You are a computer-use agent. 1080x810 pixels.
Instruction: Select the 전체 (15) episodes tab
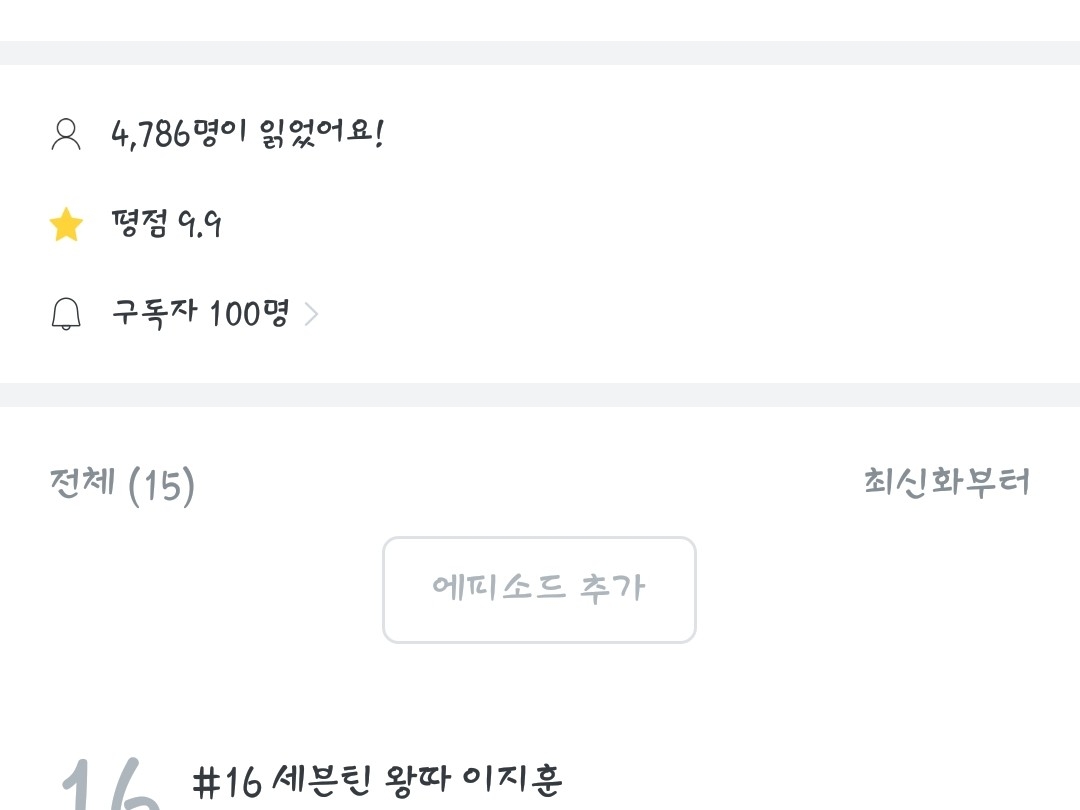pos(122,485)
